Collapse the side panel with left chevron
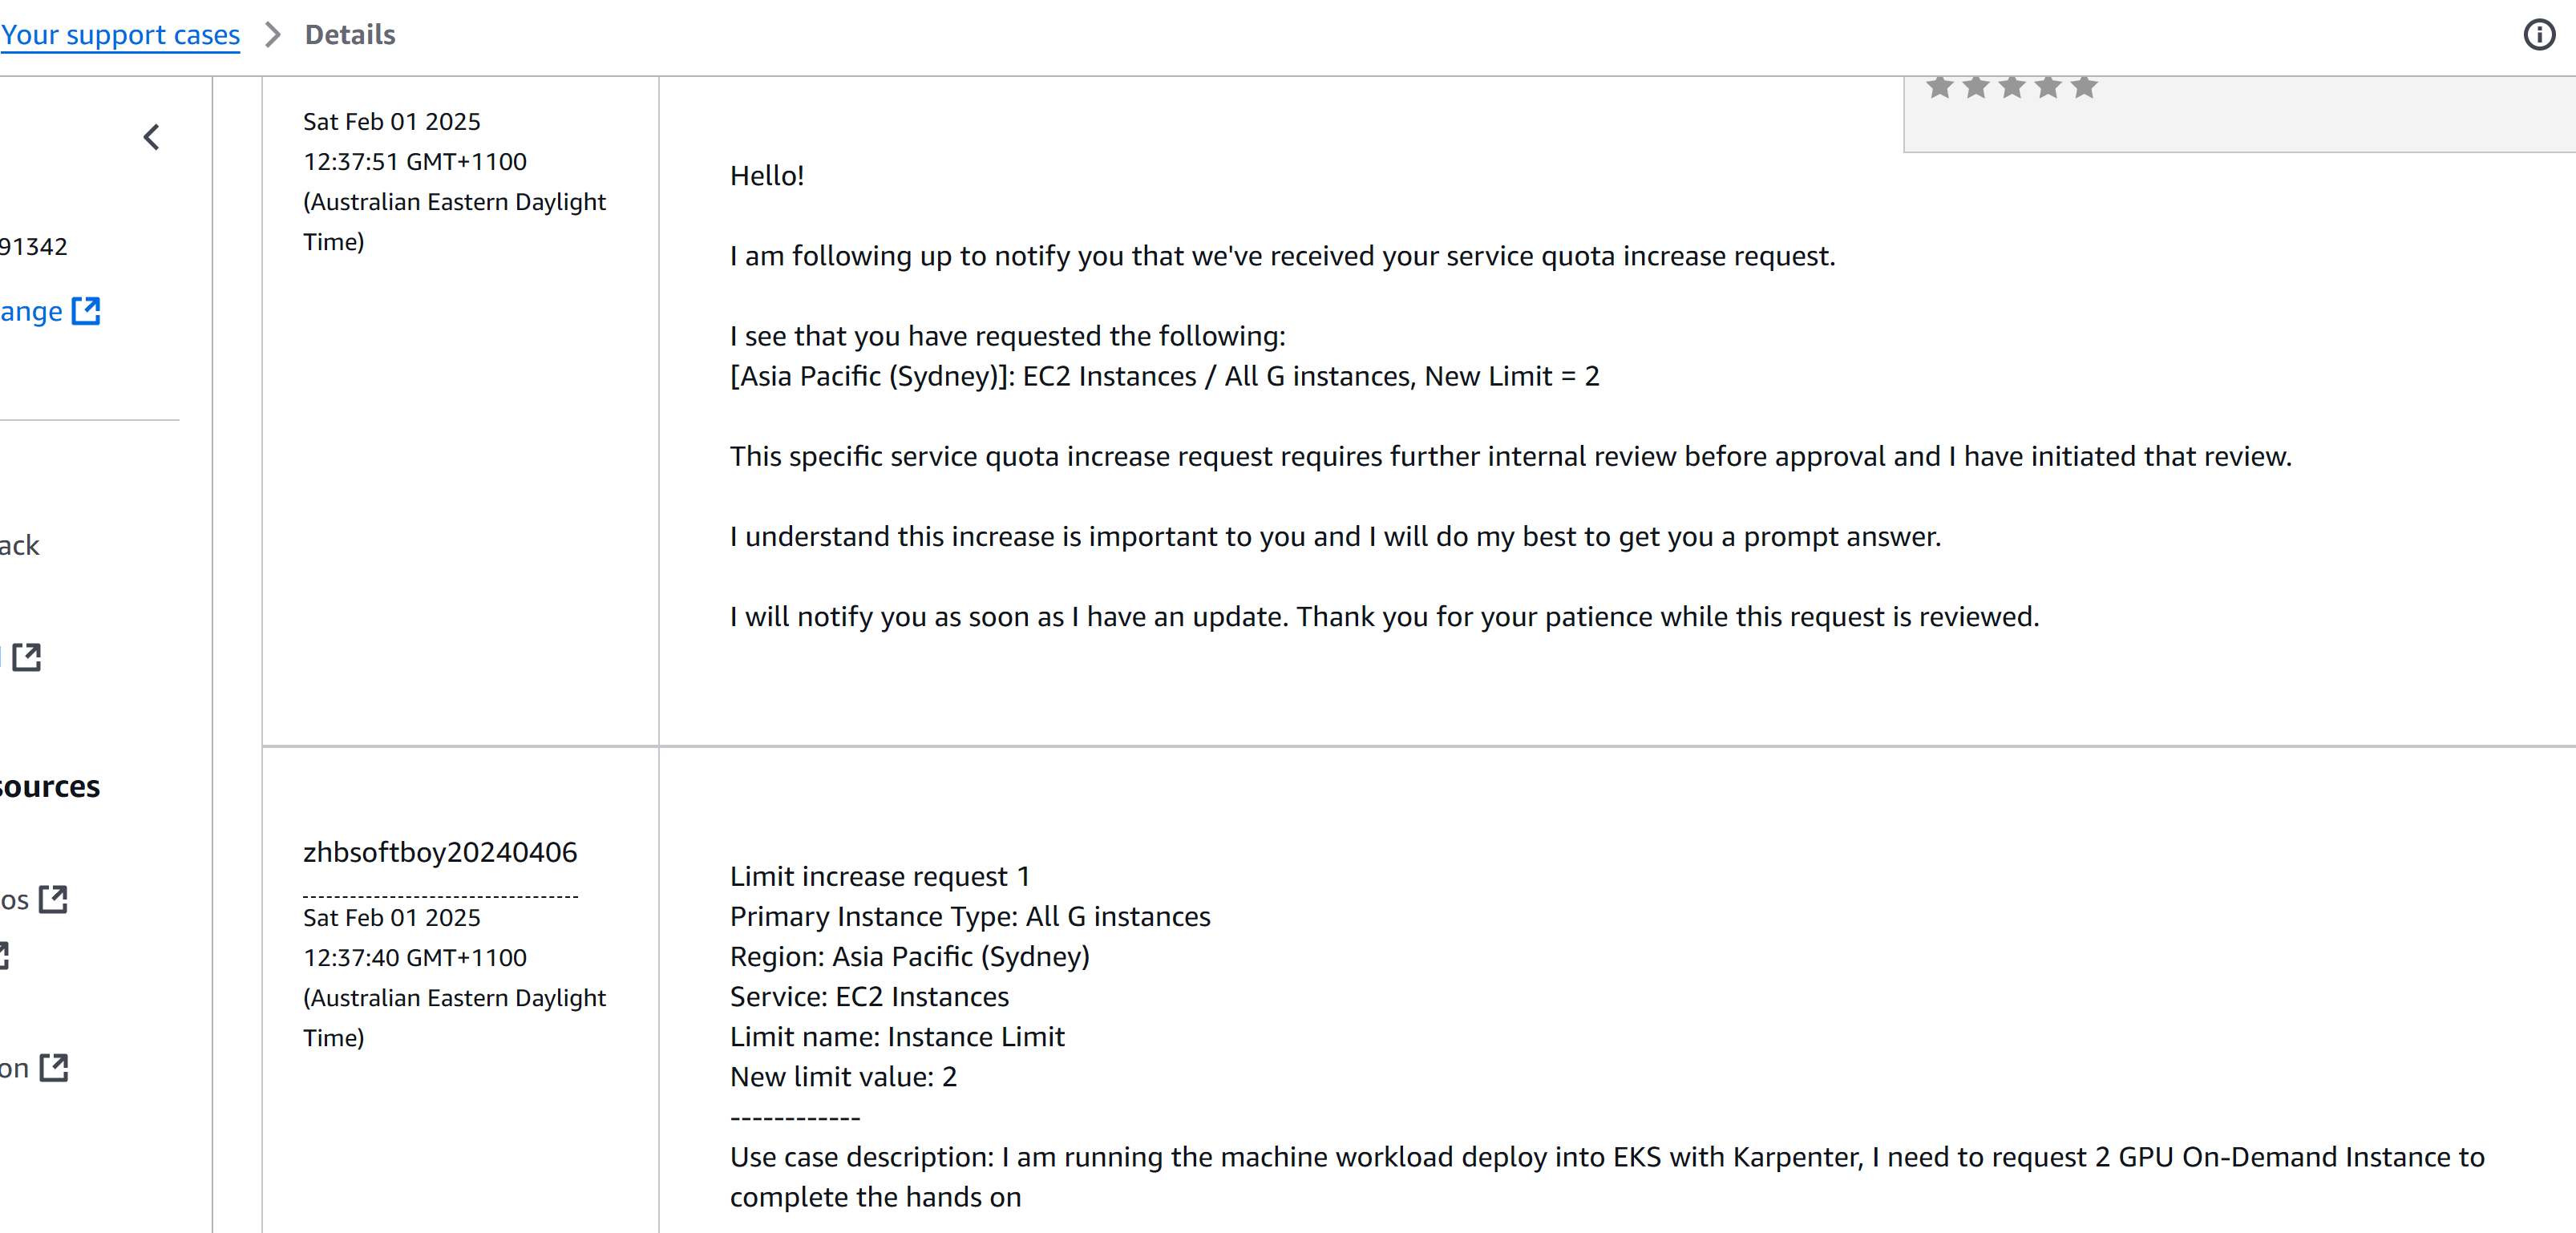2576x1233 pixels. [x=152, y=137]
